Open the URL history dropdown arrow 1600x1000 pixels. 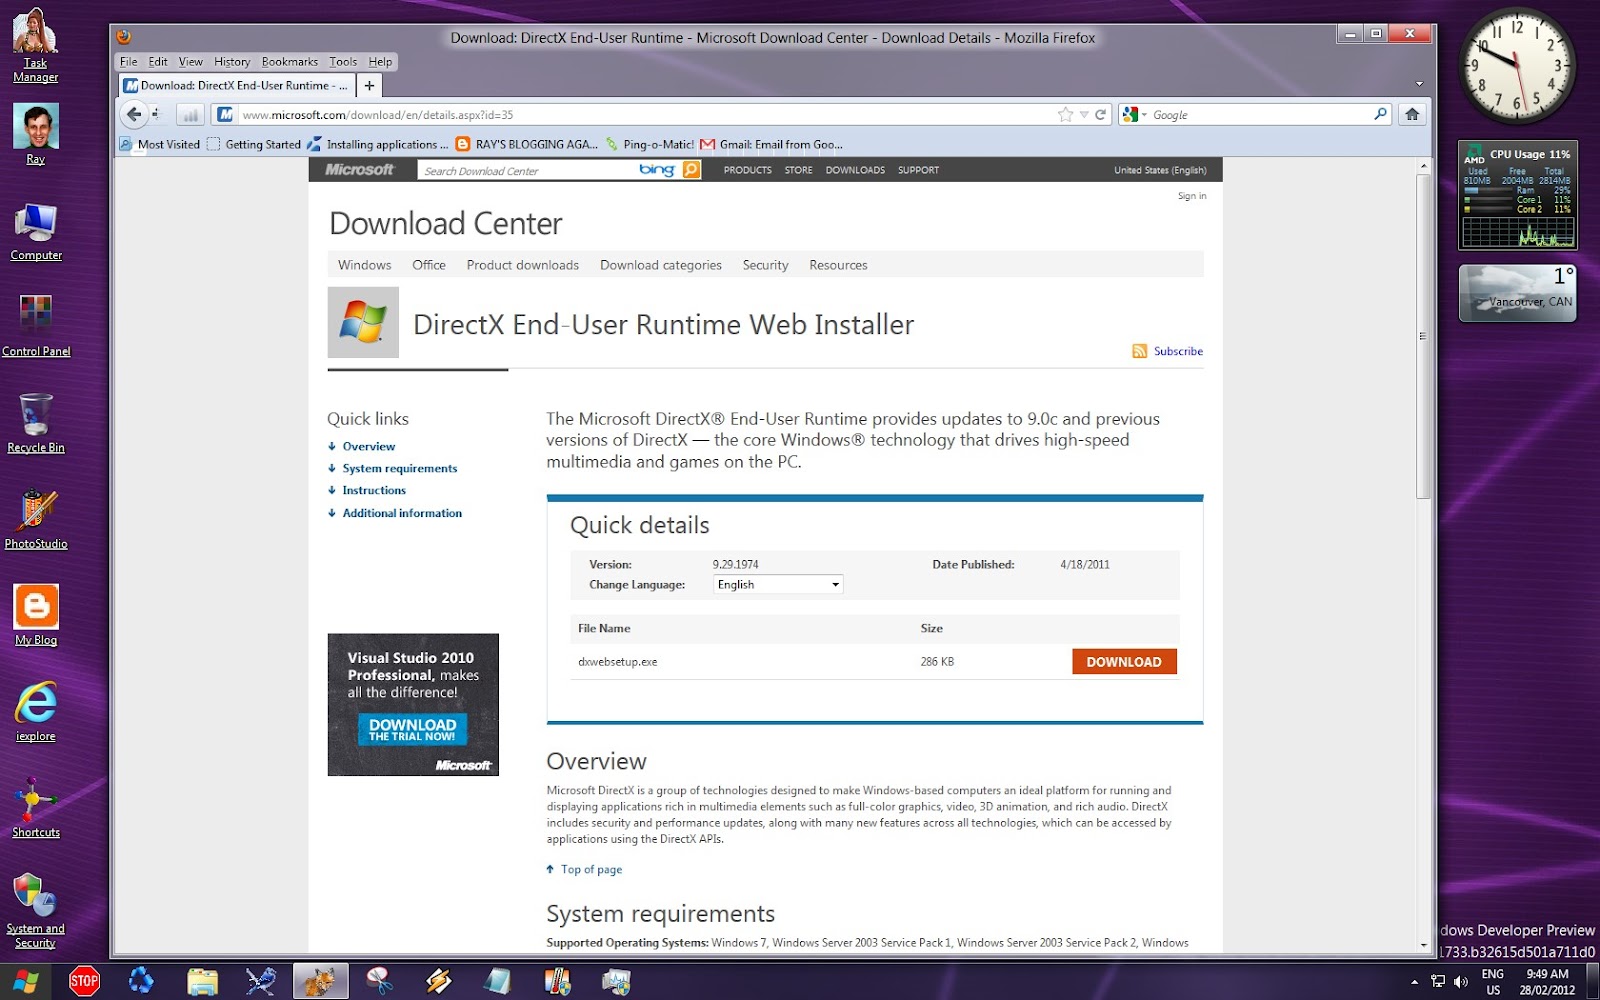[x=1084, y=115]
